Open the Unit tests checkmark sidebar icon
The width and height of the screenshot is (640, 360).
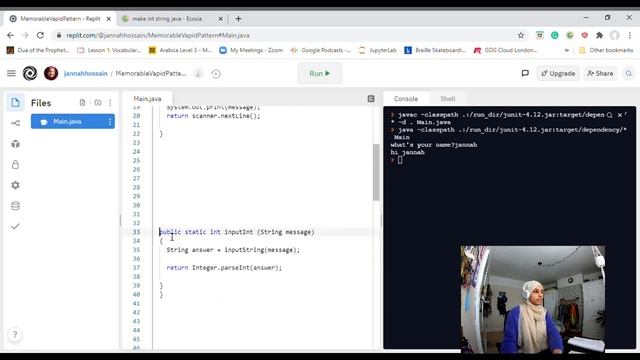pyautogui.click(x=15, y=226)
